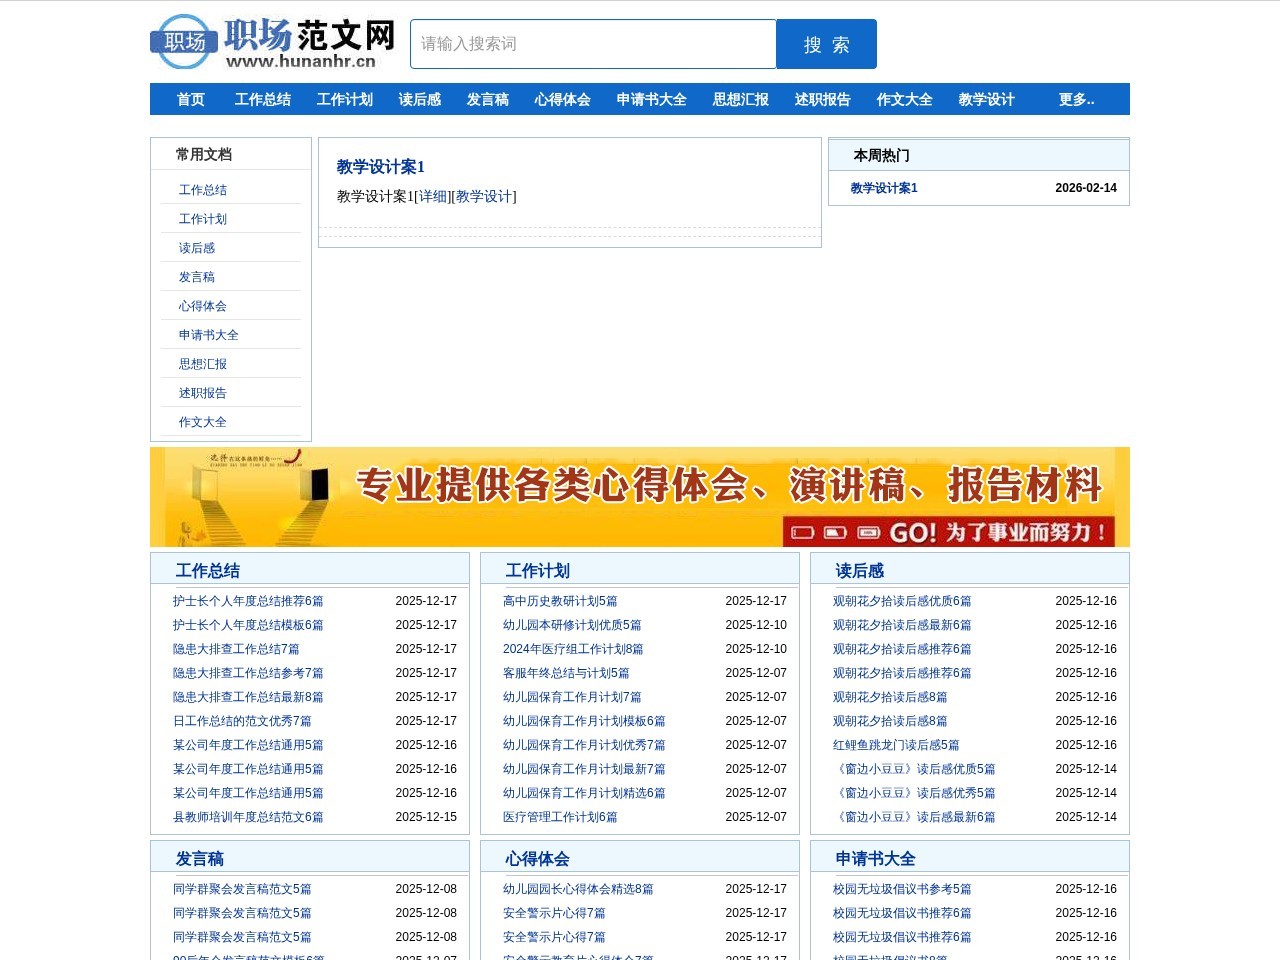Click the 详细 link under 教学设计案1
1280x960 pixels.
pyautogui.click(x=433, y=196)
